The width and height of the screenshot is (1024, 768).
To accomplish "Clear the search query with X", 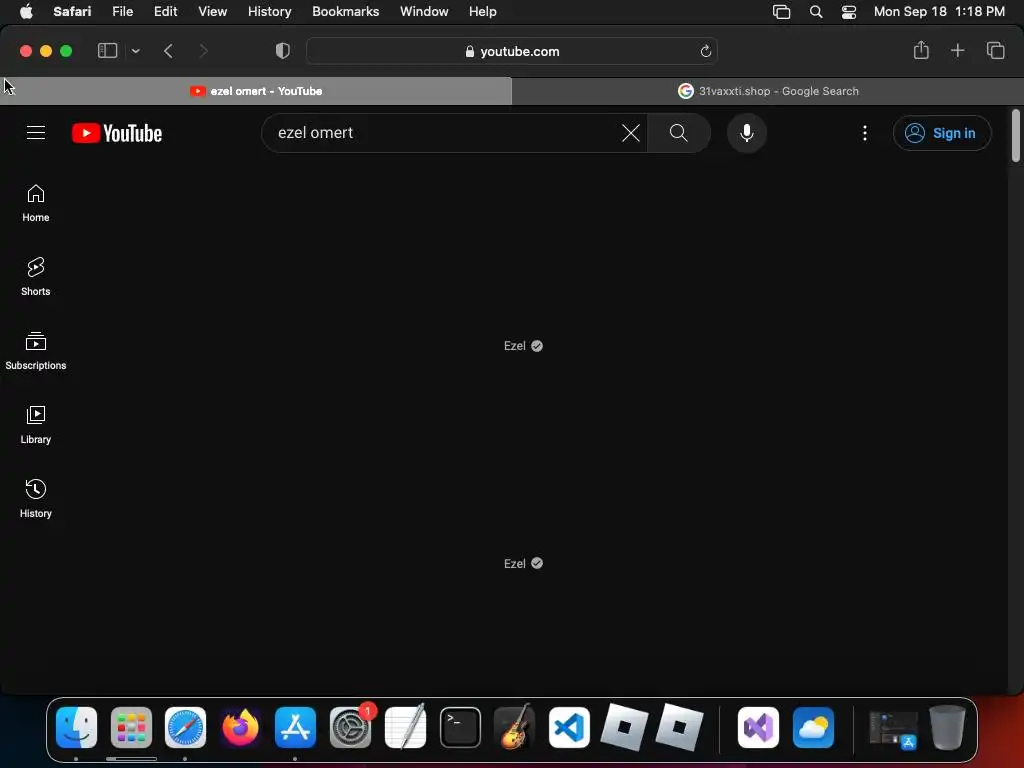I will pyautogui.click(x=631, y=133).
